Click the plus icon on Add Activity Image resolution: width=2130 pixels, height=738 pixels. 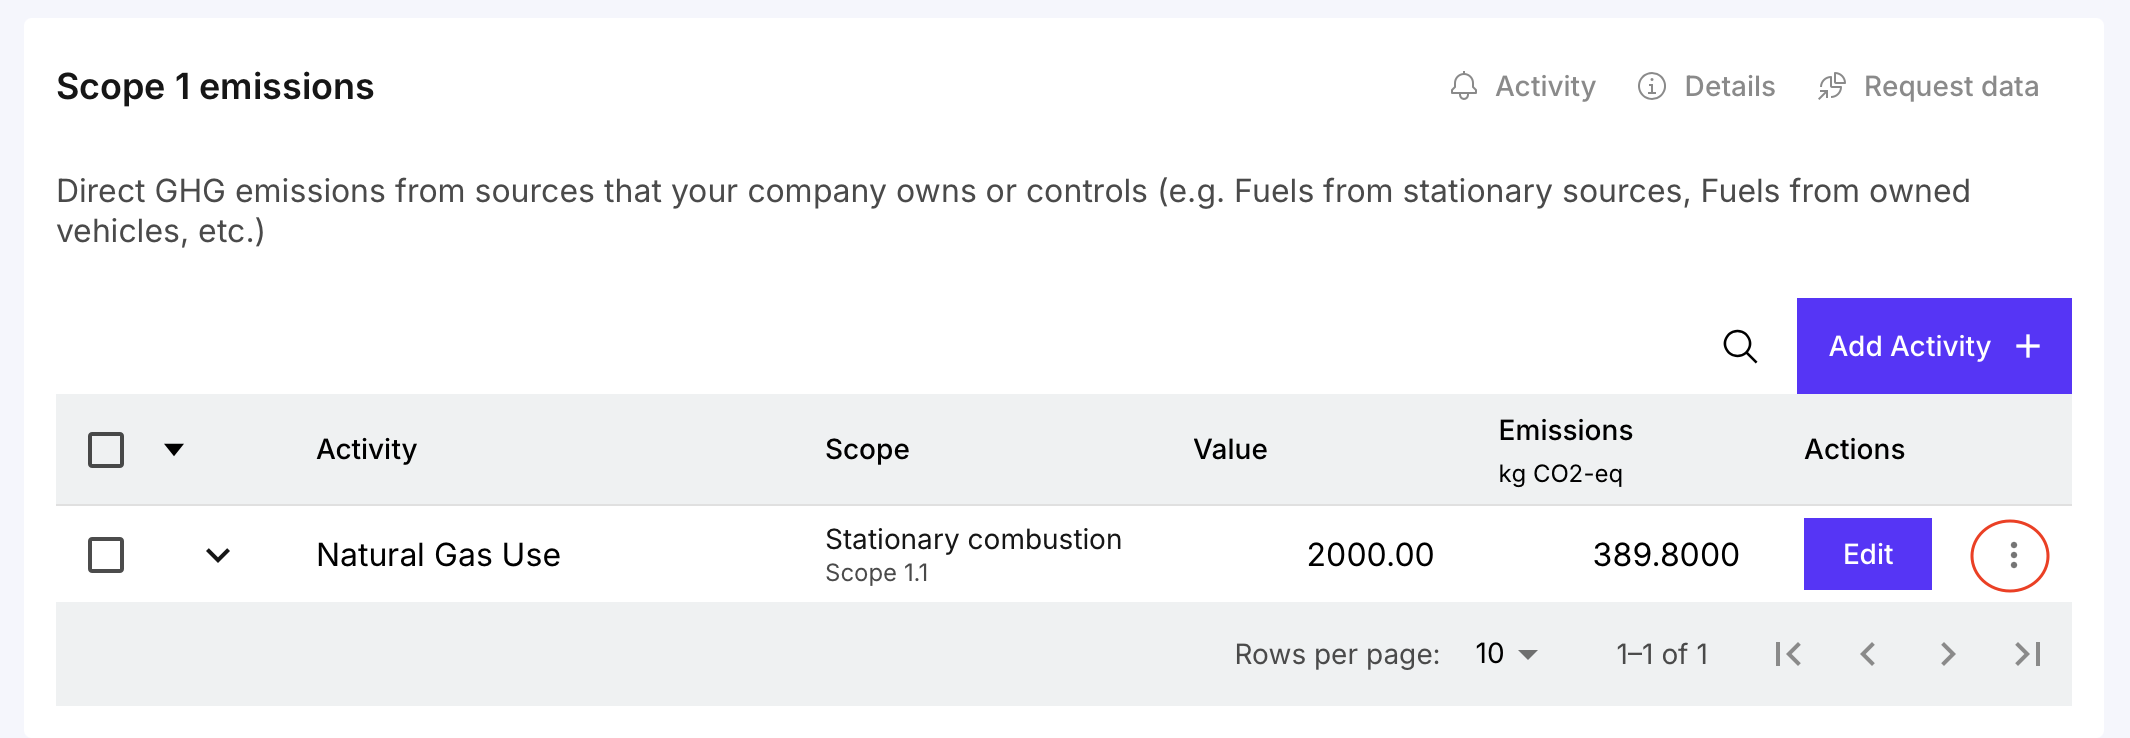tap(2028, 346)
